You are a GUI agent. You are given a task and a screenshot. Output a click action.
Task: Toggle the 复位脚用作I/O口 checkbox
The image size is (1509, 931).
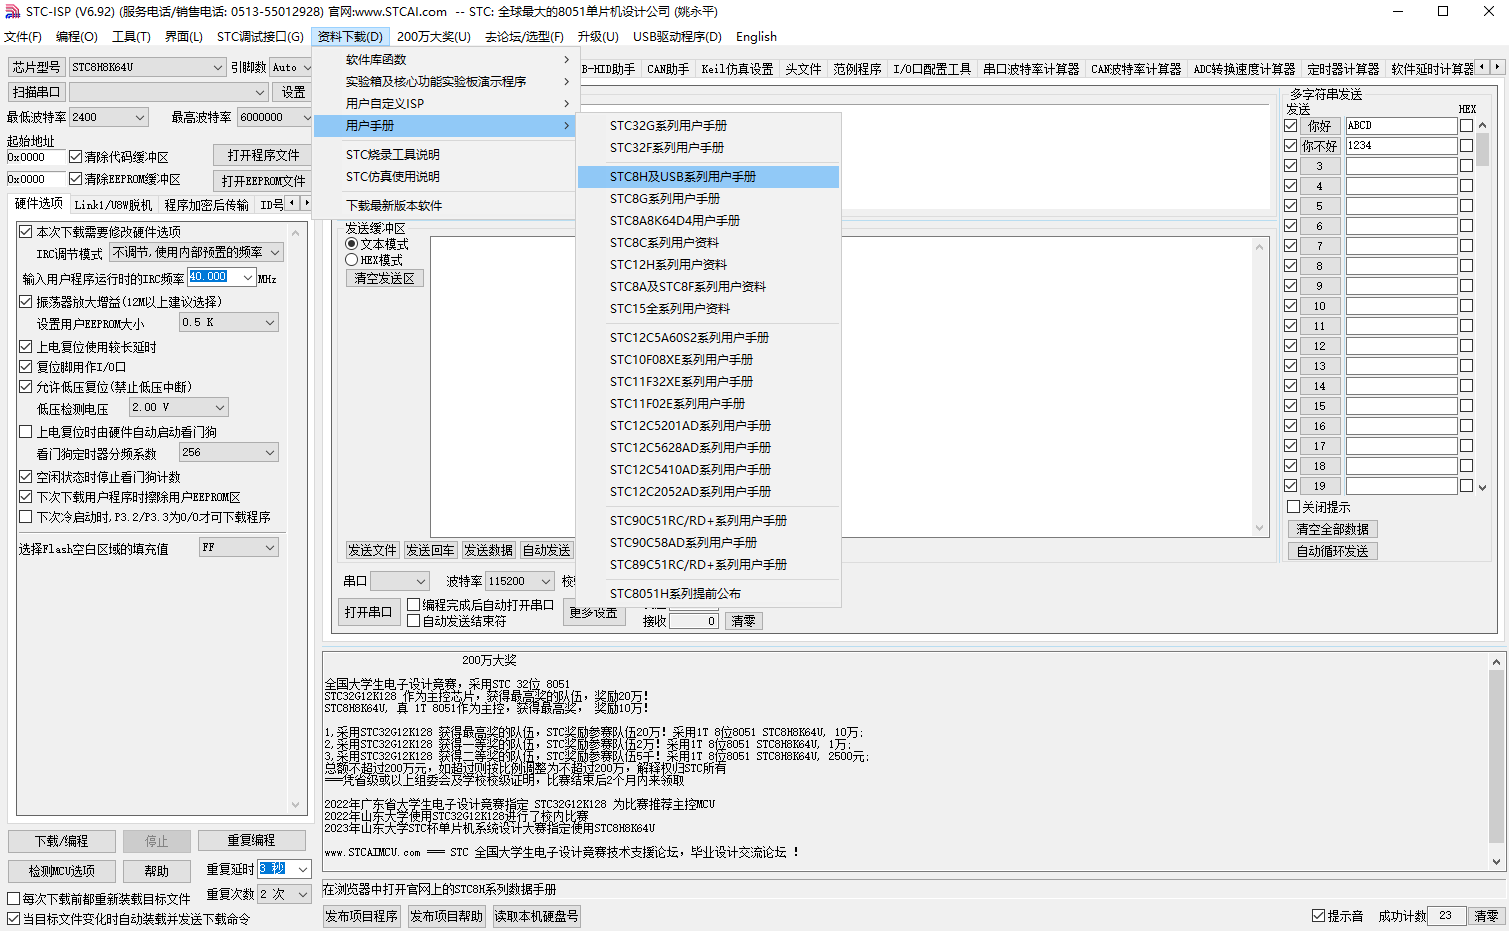tap(26, 367)
